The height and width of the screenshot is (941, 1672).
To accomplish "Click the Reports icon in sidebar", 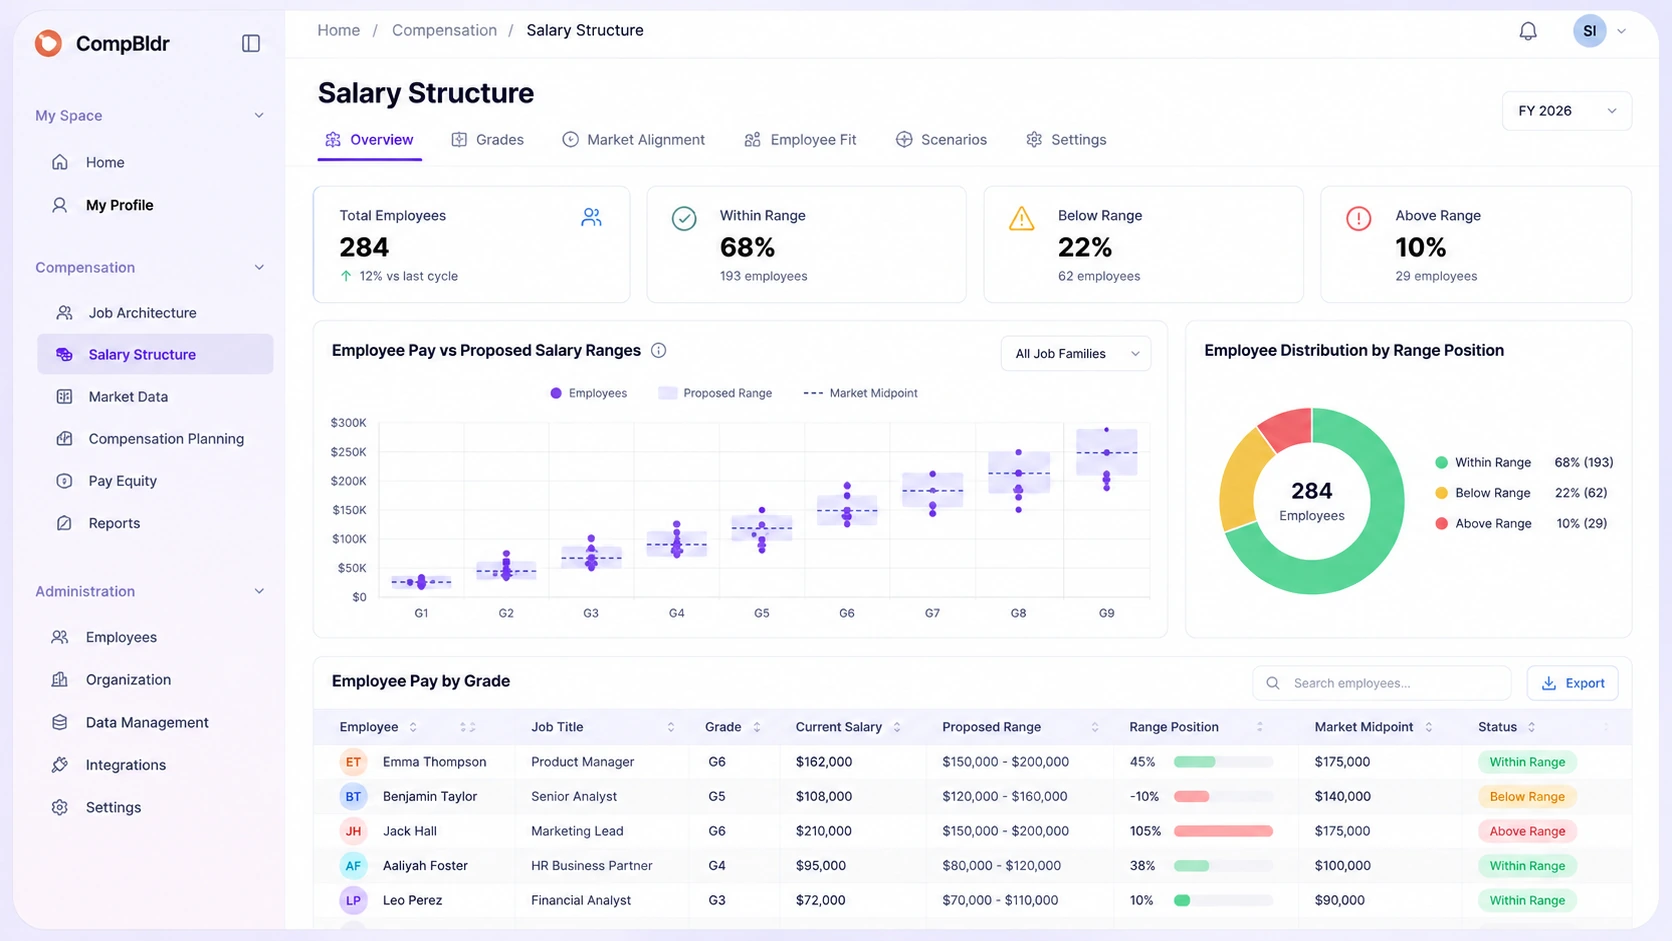I will pyautogui.click(x=64, y=523).
